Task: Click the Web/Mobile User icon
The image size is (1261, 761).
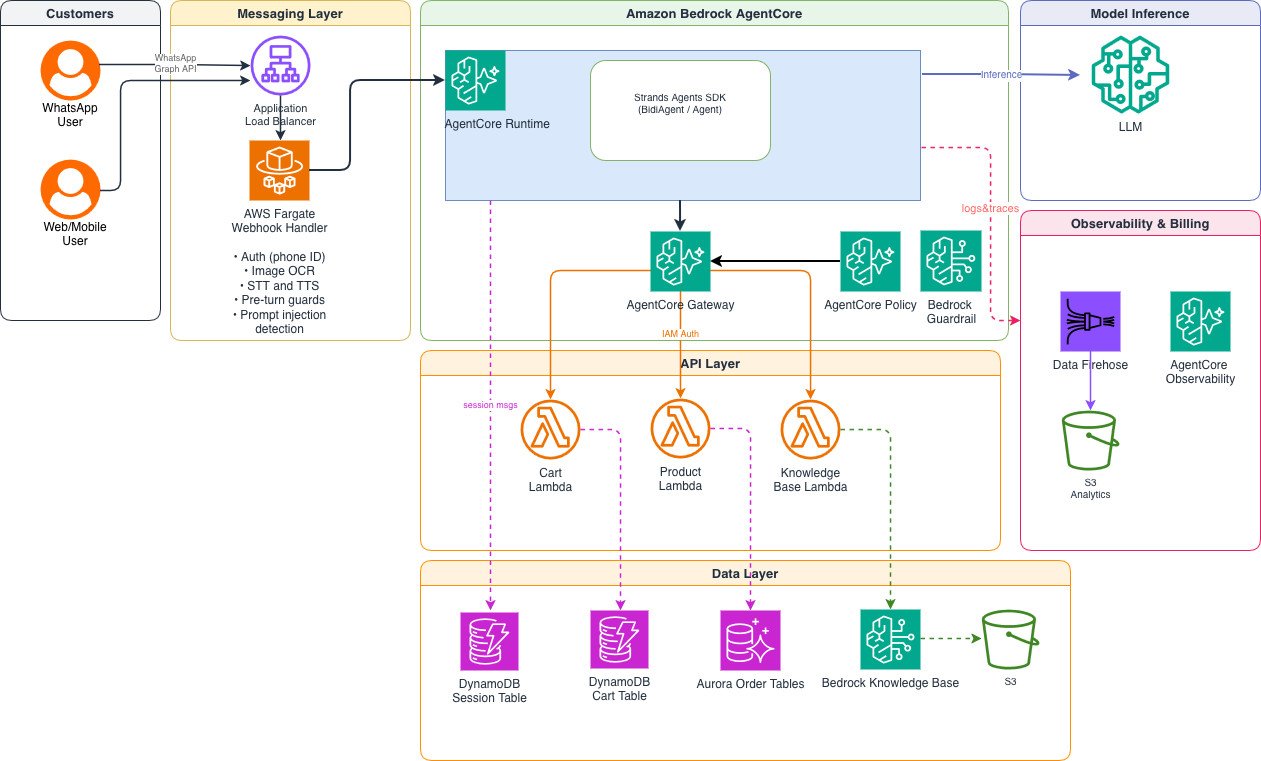Action: (x=70, y=190)
